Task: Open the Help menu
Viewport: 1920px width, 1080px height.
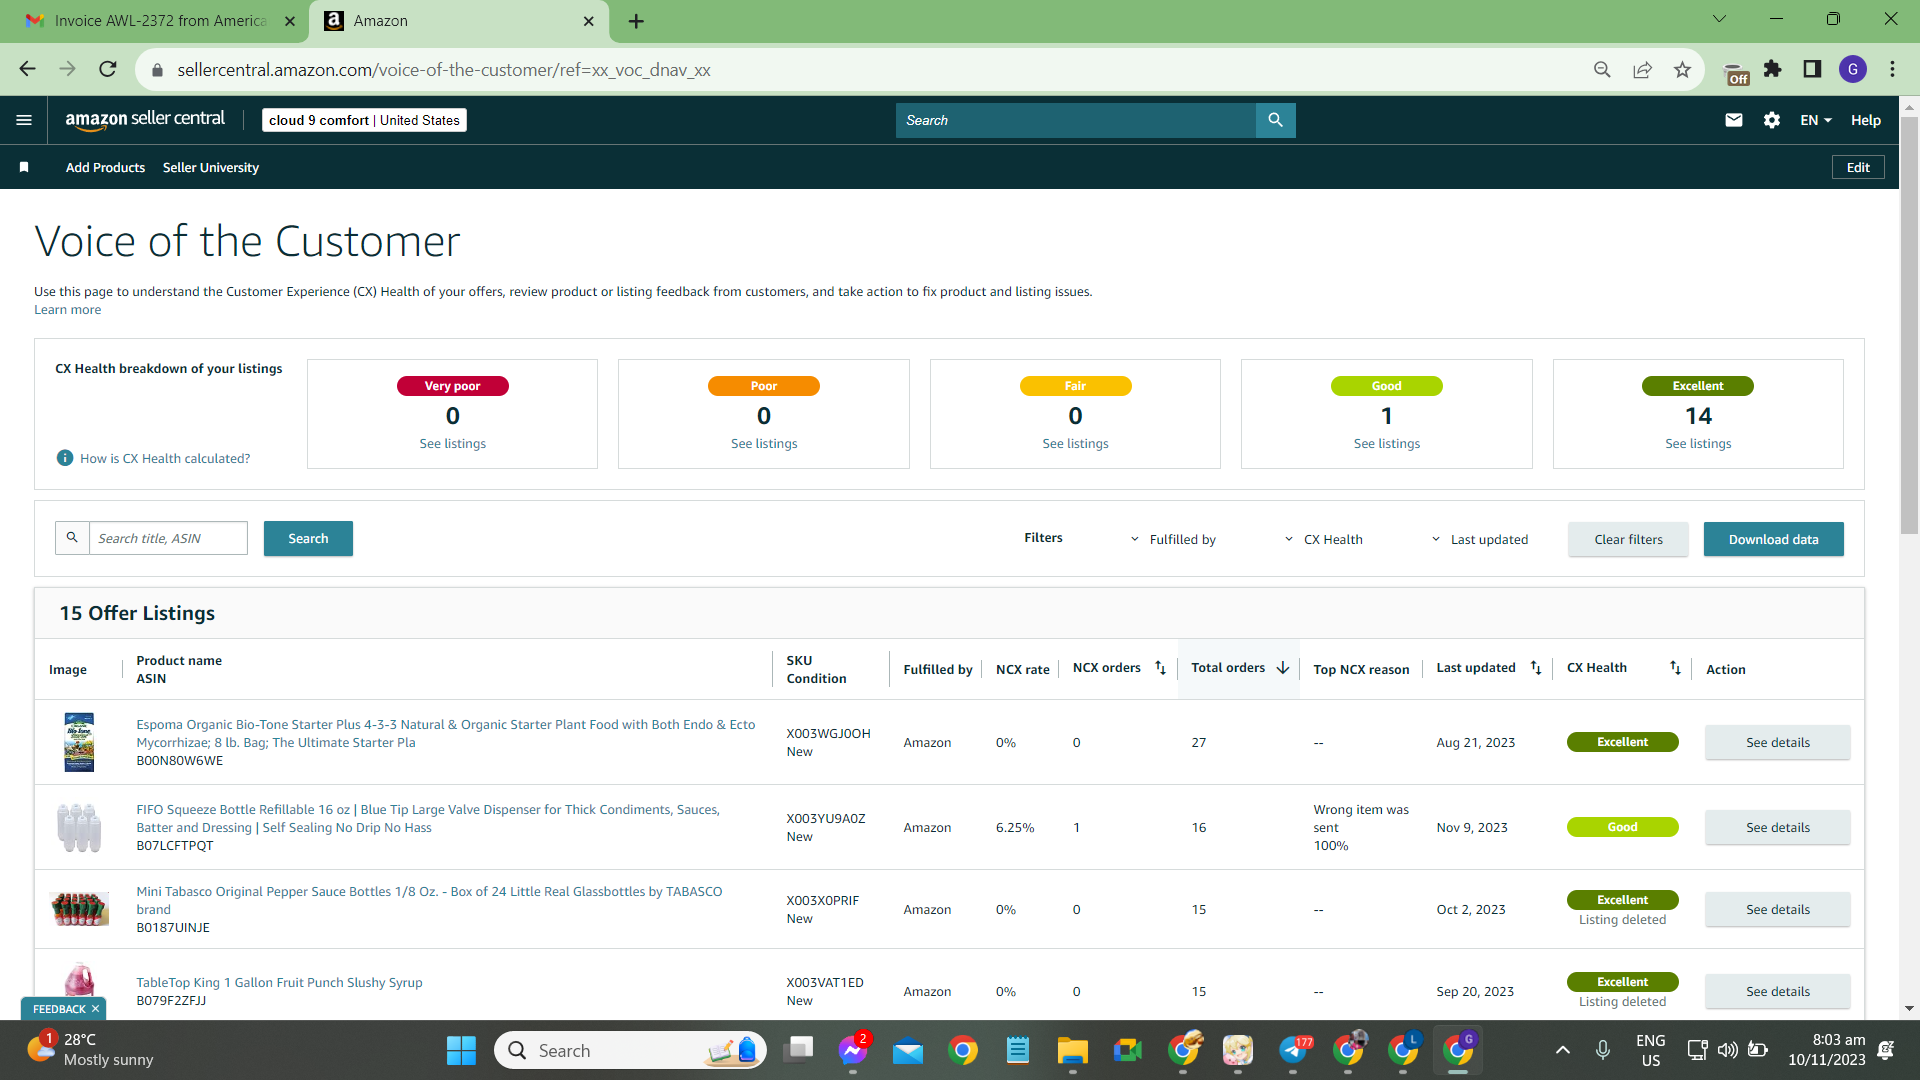Action: point(1865,120)
